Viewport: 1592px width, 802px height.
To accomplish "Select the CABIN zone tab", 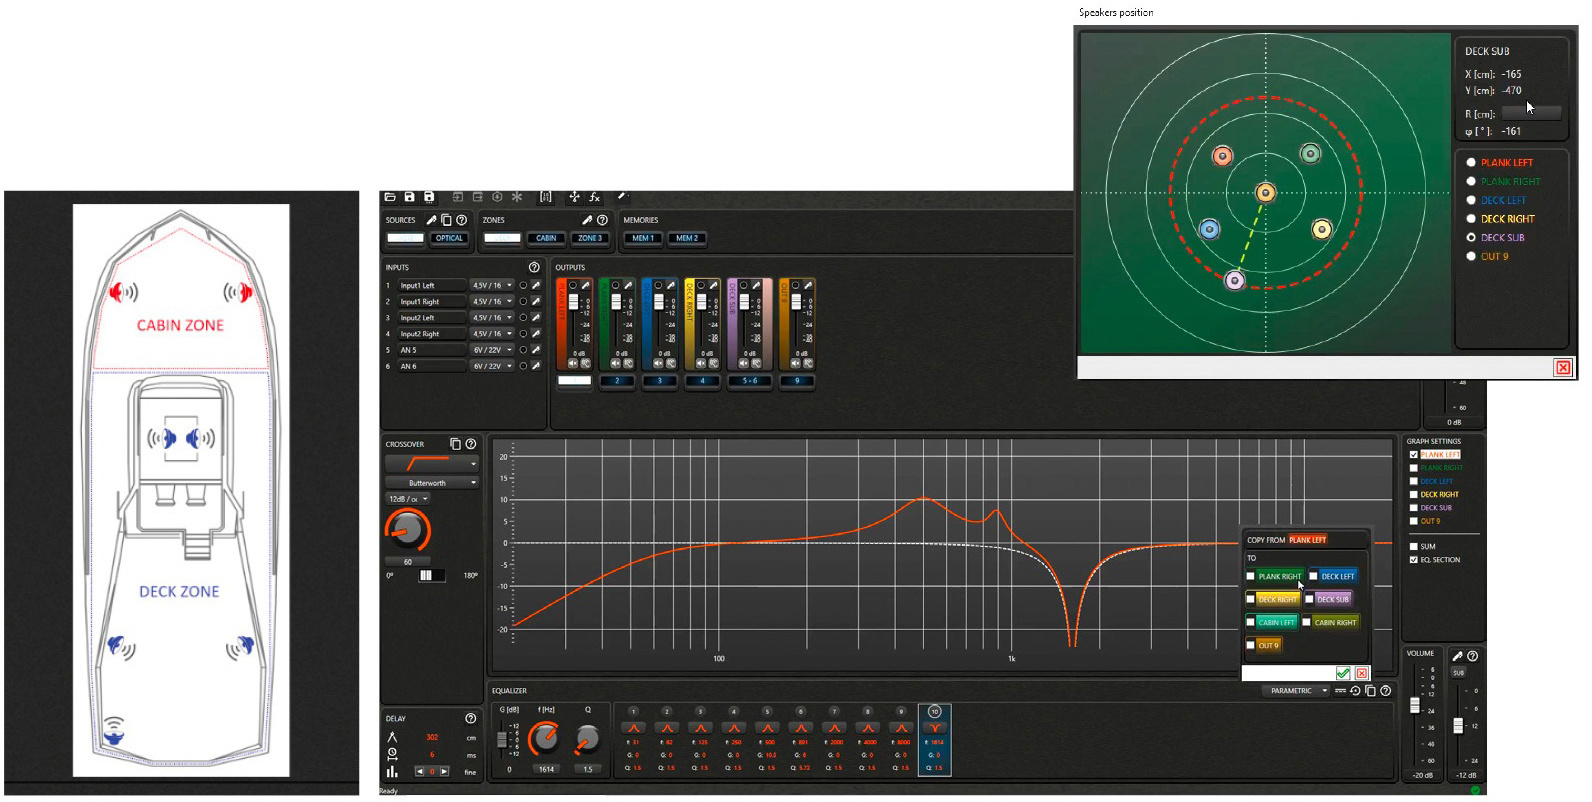I will click(546, 238).
